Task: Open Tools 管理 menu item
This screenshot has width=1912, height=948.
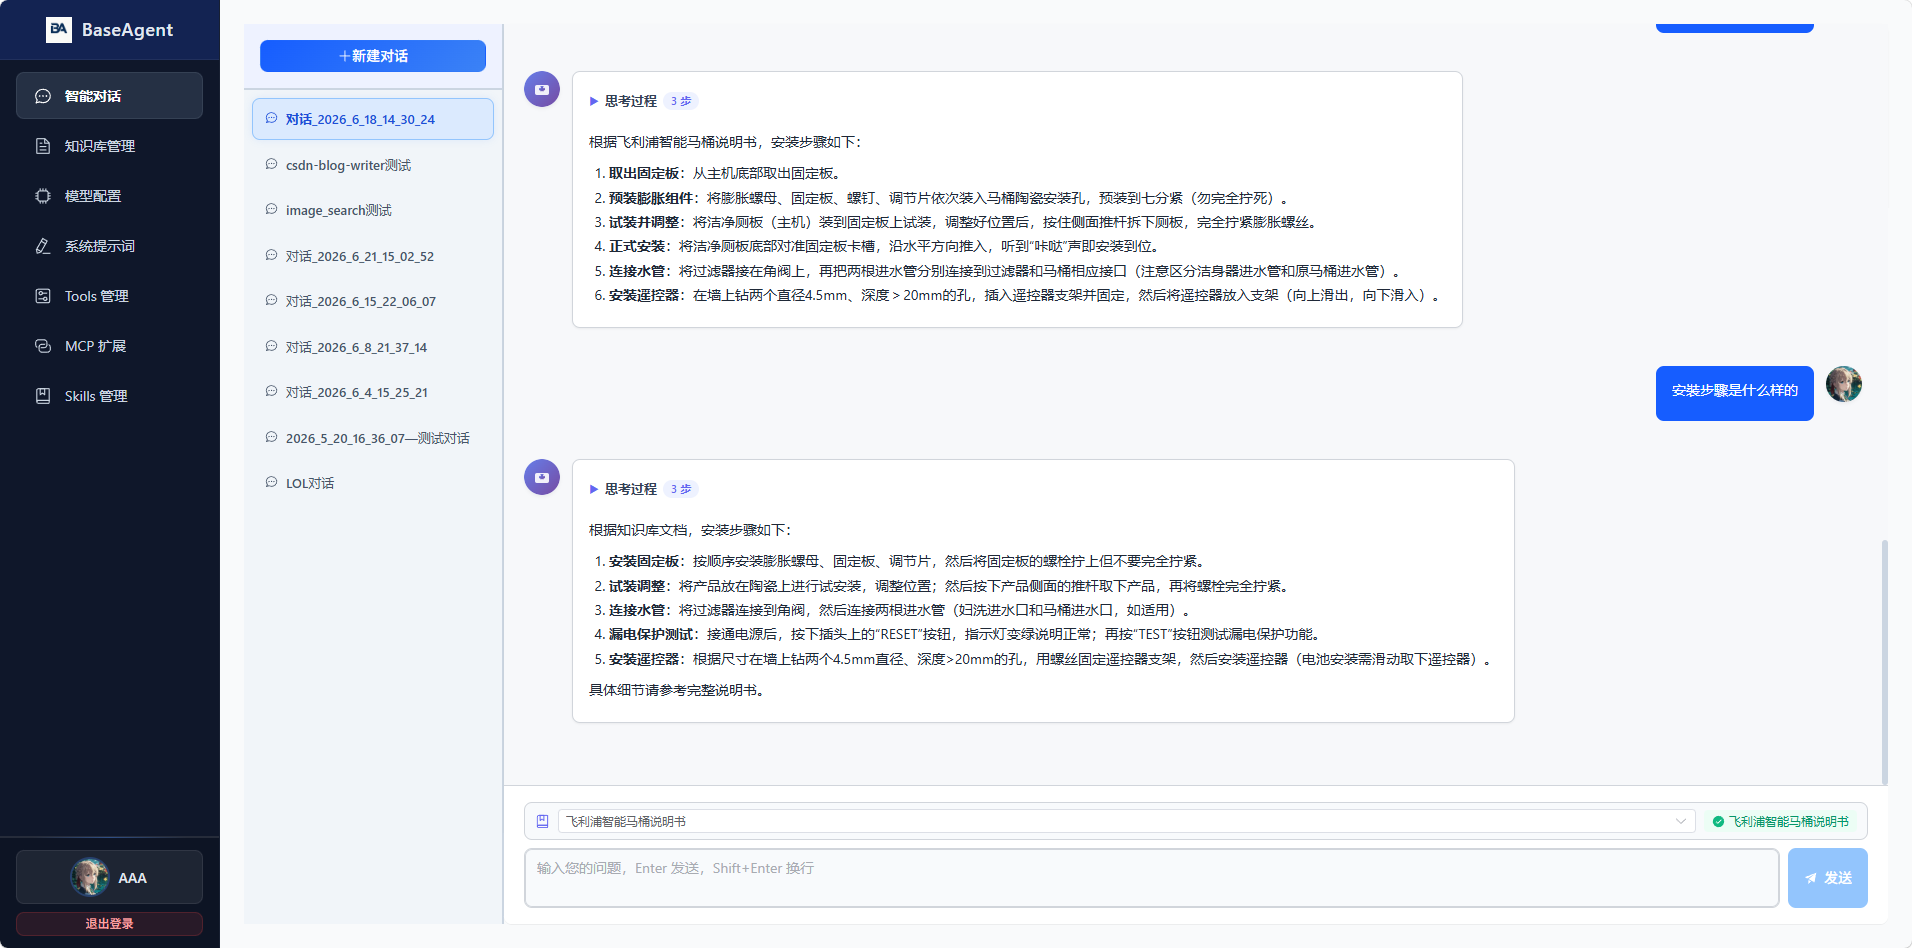Action: coord(109,296)
